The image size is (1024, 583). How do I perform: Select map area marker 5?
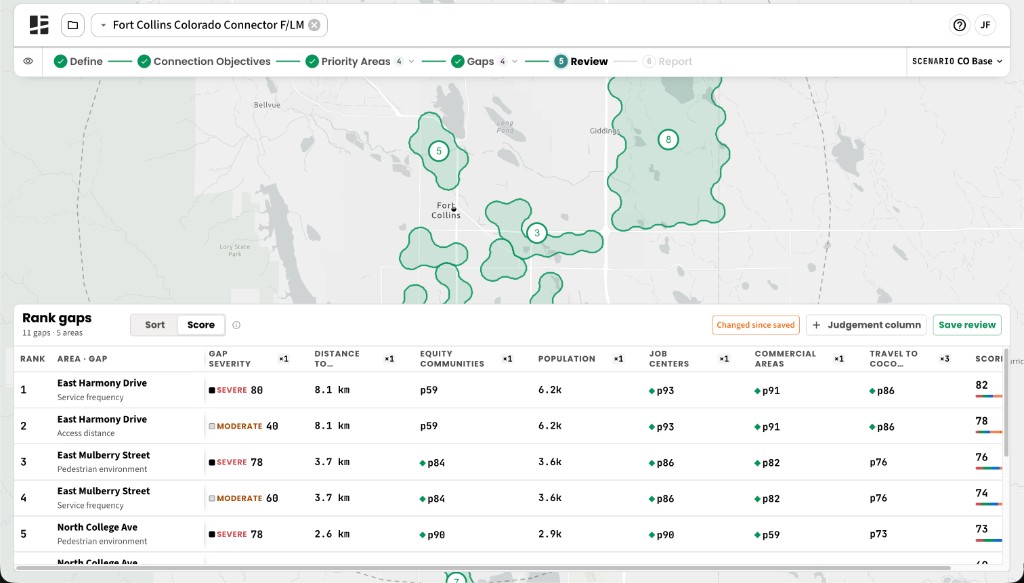coord(439,151)
